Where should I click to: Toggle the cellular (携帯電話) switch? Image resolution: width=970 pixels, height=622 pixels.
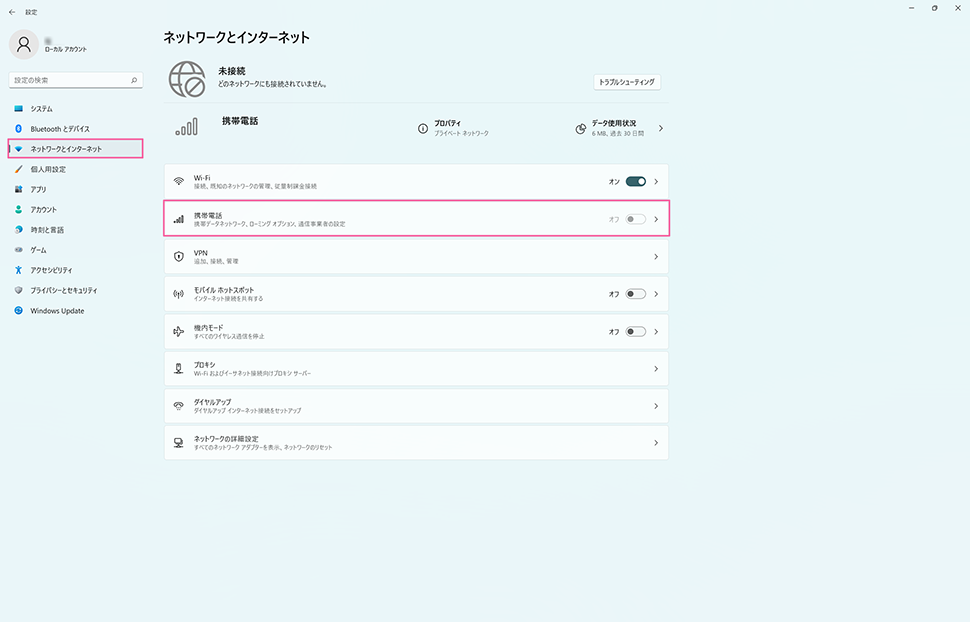(636, 219)
